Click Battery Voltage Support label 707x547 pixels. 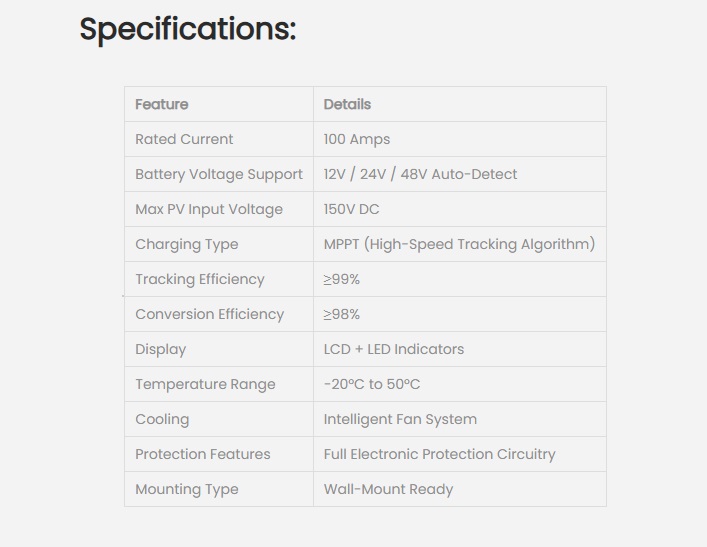[x=219, y=175]
